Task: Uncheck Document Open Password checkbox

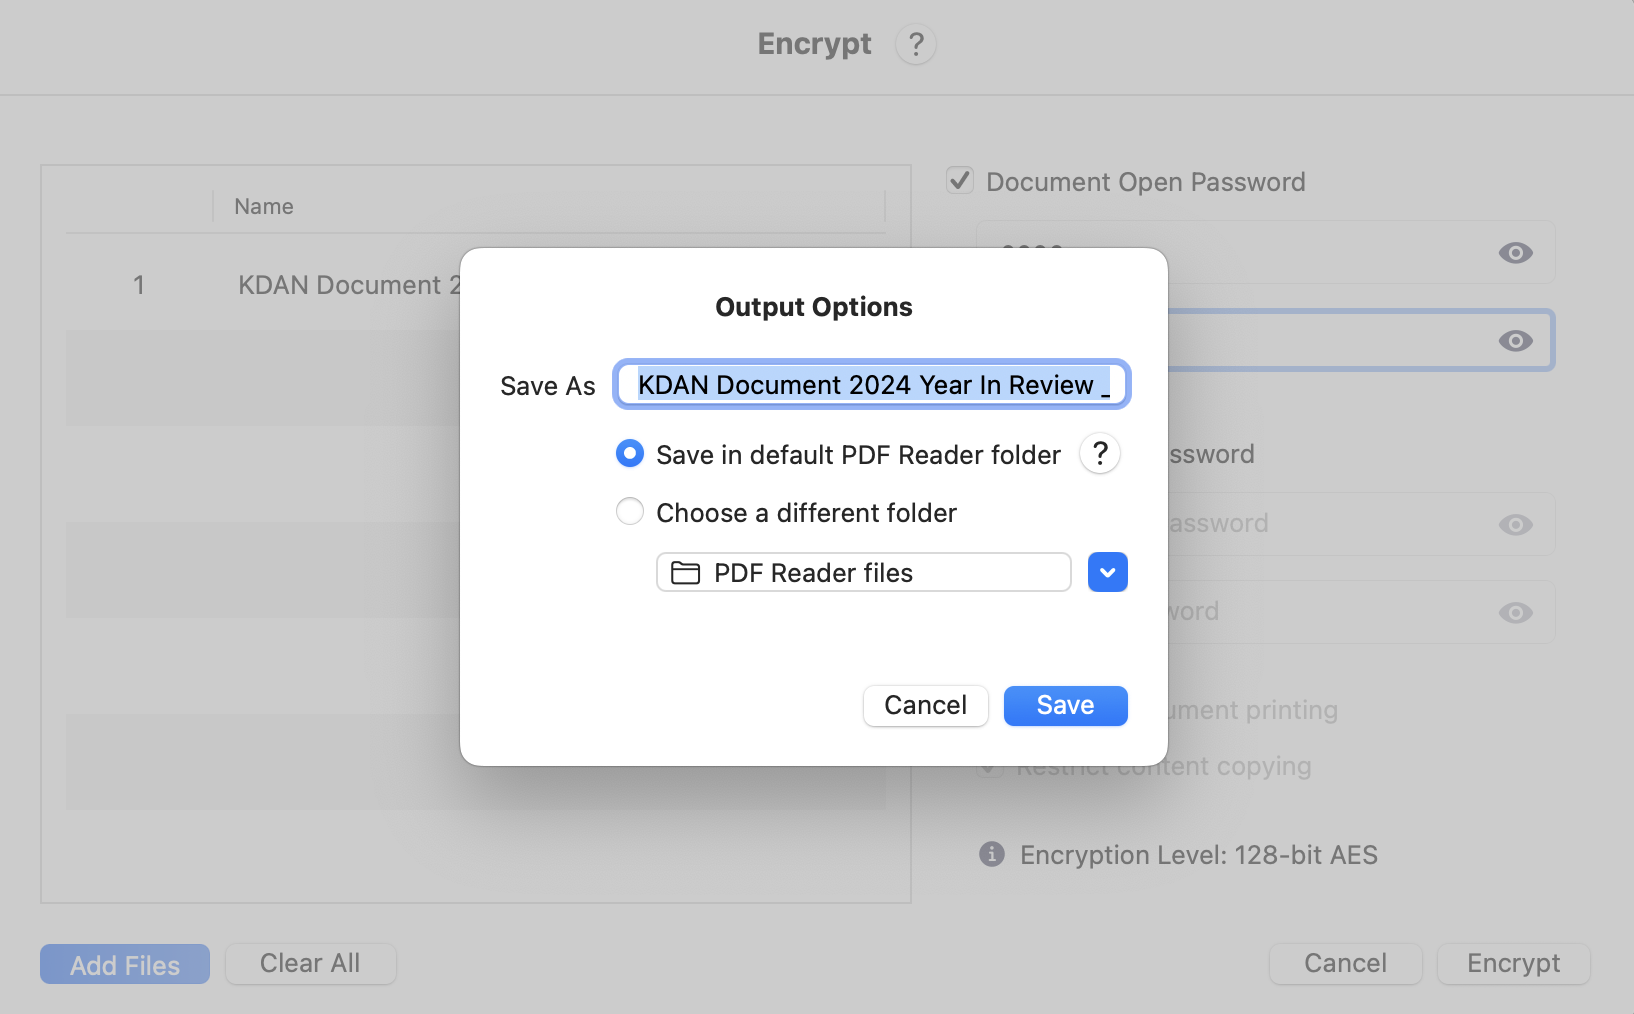Action: click(x=960, y=181)
